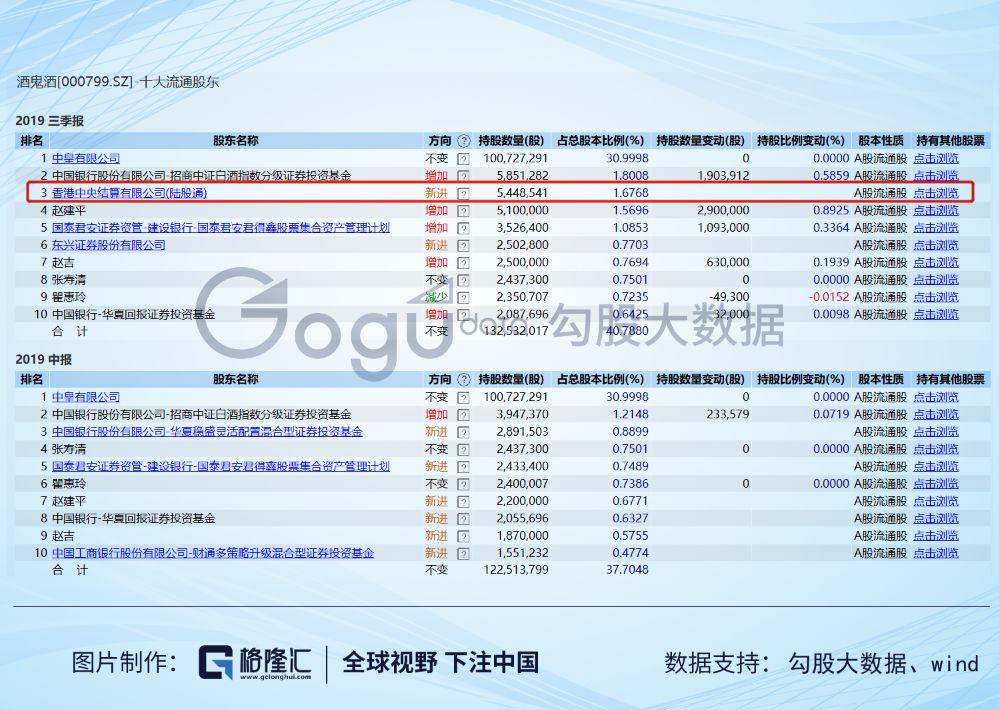
Task: Click 点击浏览 in the 1,870,000 row
Action: tap(936, 536)
